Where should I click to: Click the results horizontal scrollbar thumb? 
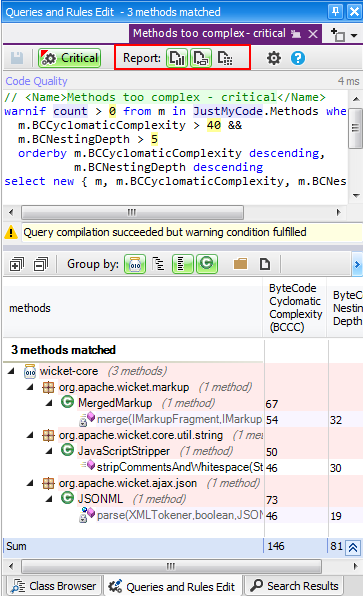tap(171, 566)
